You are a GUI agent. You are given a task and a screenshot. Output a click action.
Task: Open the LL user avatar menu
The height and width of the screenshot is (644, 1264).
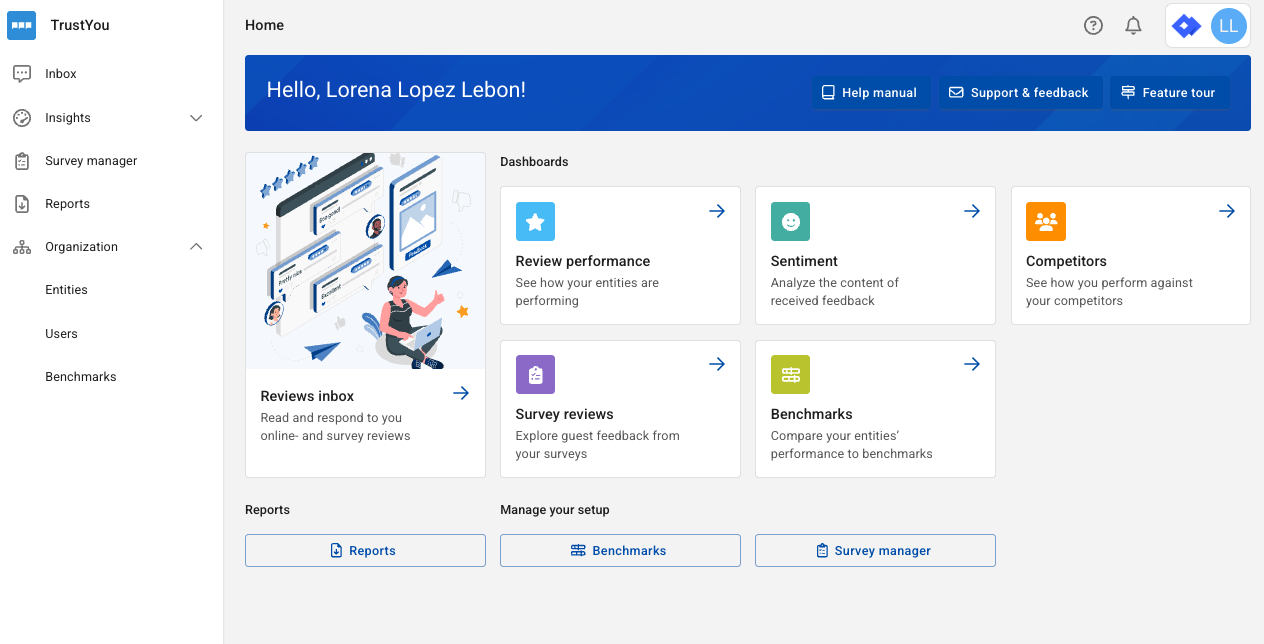pyautogui.click(x=1229, y=26)
